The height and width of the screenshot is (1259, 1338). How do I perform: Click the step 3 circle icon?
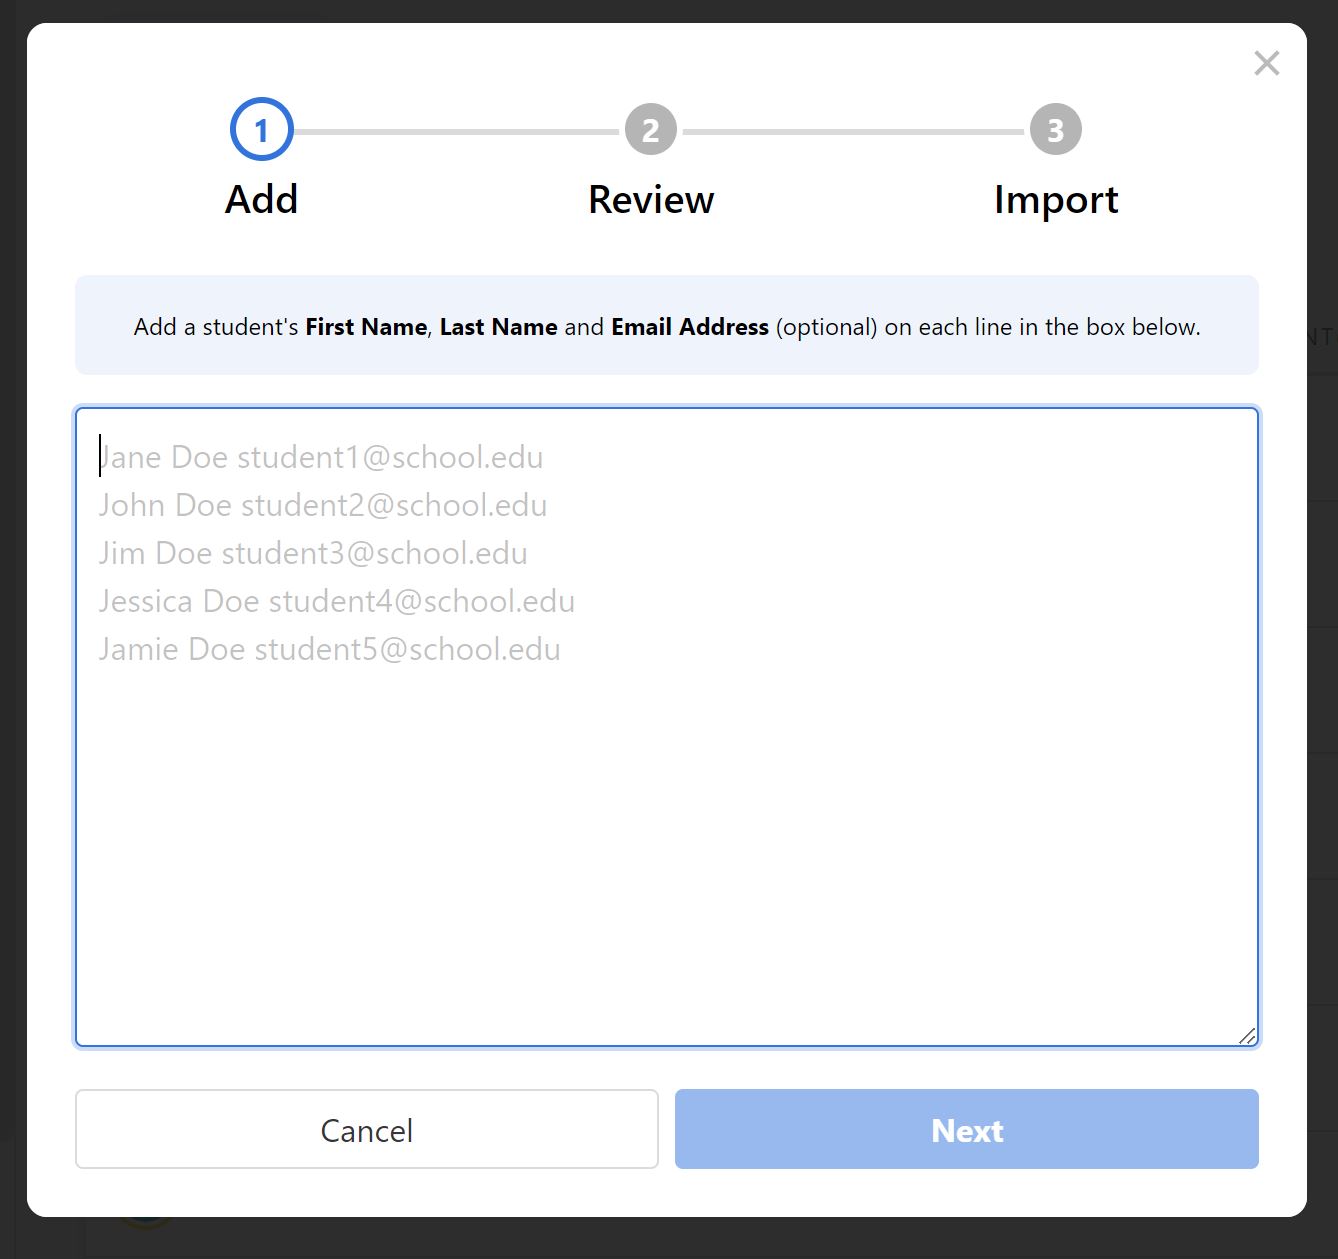[x=1055, y=130]
